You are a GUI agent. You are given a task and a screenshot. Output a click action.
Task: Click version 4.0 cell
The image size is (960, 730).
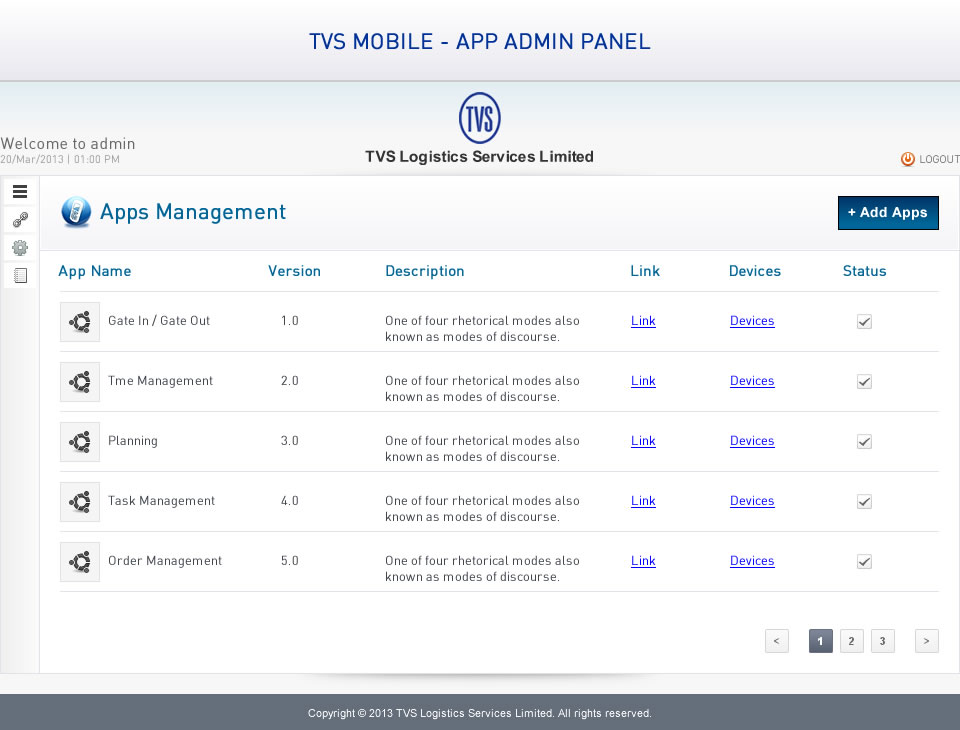(290, 501)
